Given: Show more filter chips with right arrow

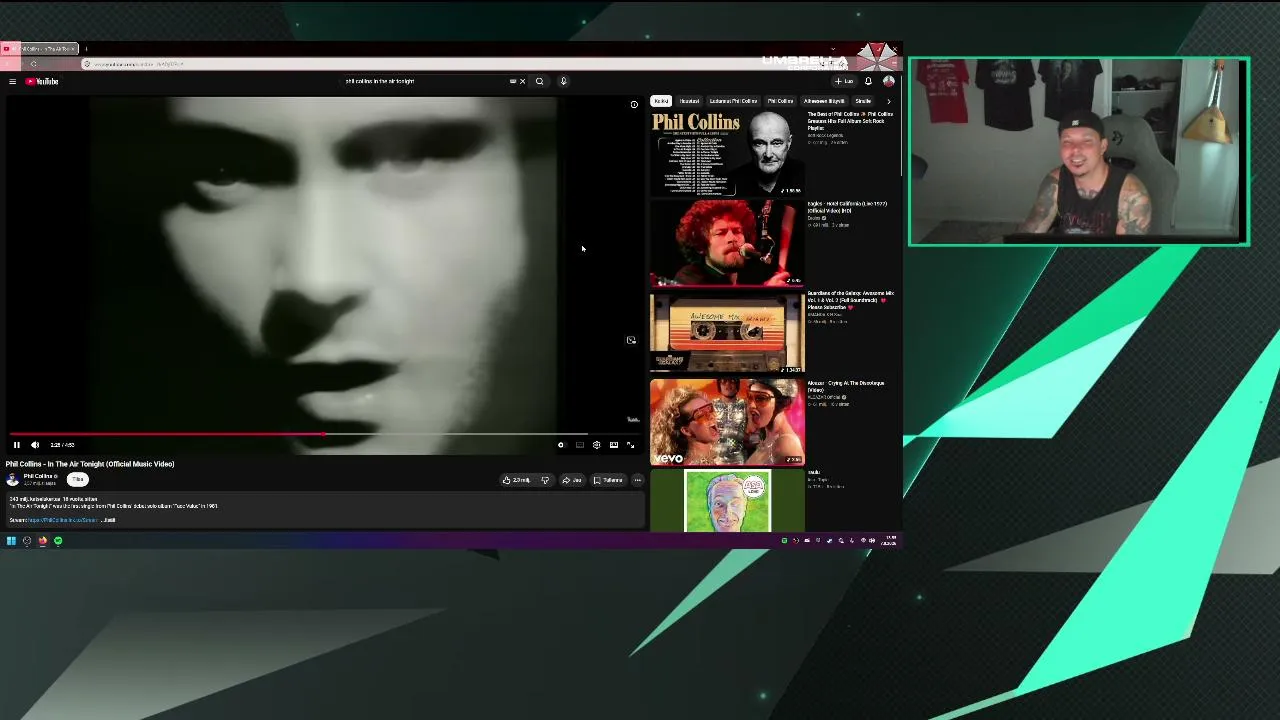Looking at the screenshot, I should [889, 101].
